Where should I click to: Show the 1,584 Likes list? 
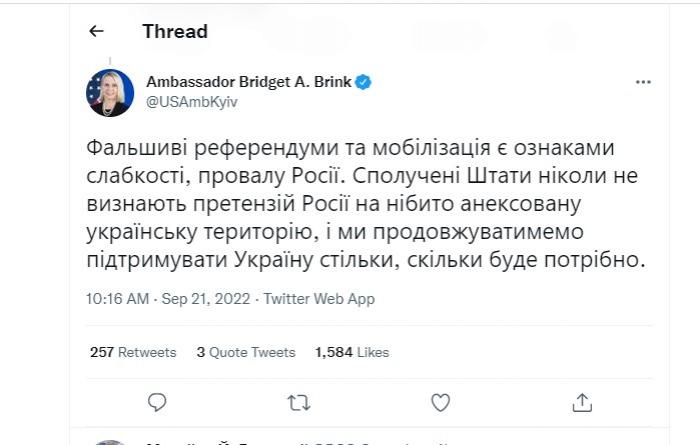coord(352,352)
